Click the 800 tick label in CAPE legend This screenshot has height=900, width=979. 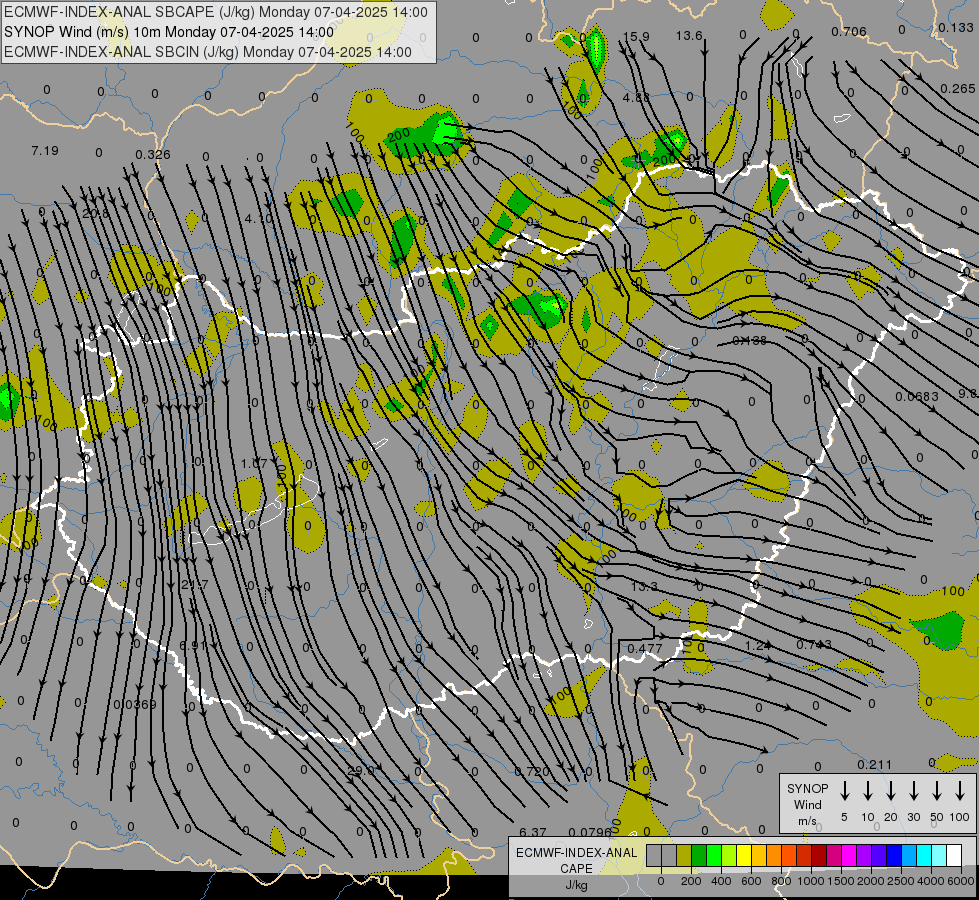point(781,881)
